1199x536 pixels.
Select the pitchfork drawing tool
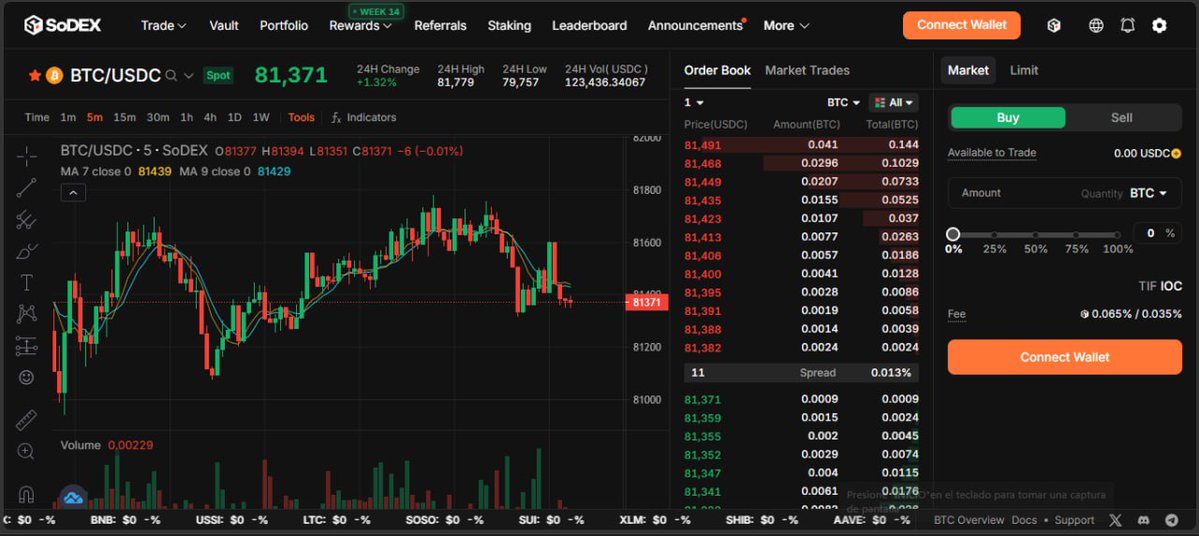click(27, 219)
